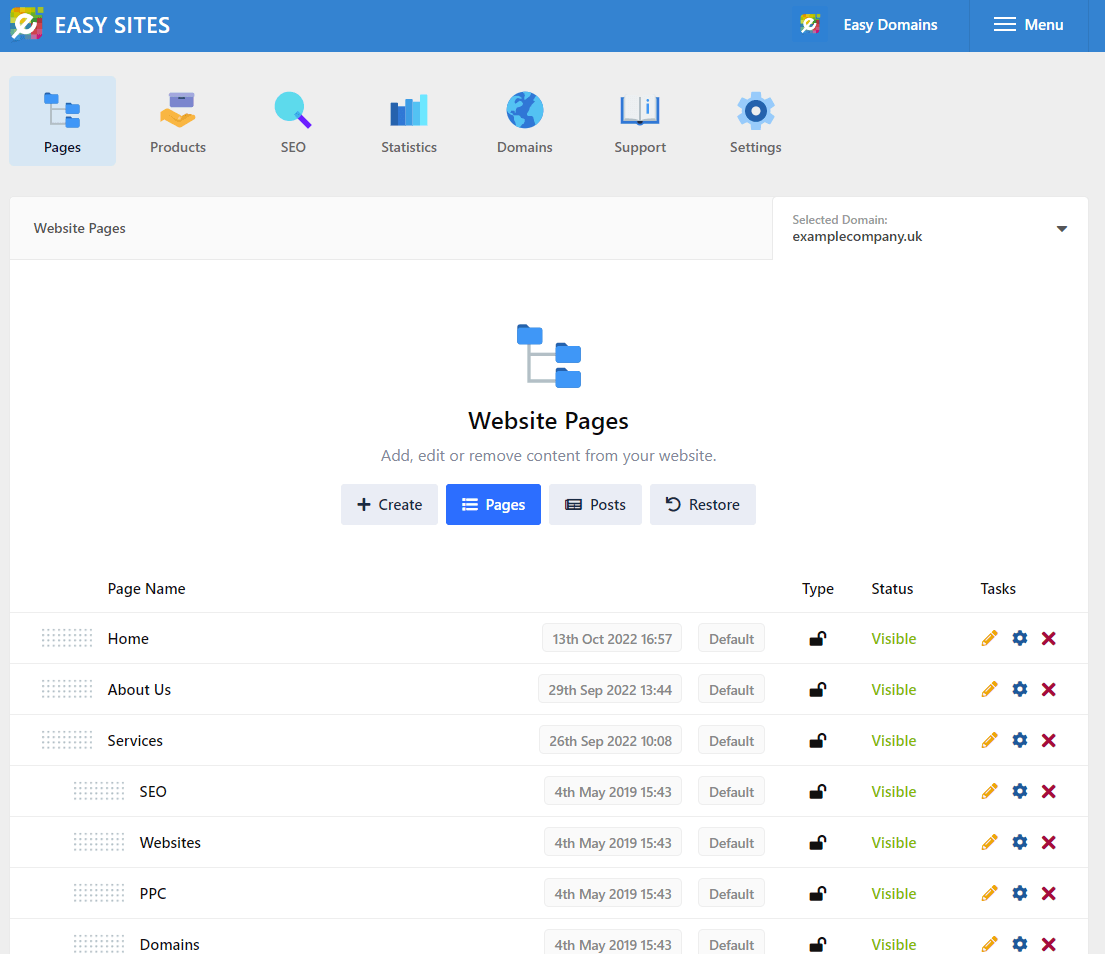Select the Pages list button
This screenshot has width=1105, height=954.
click(493, 504)
